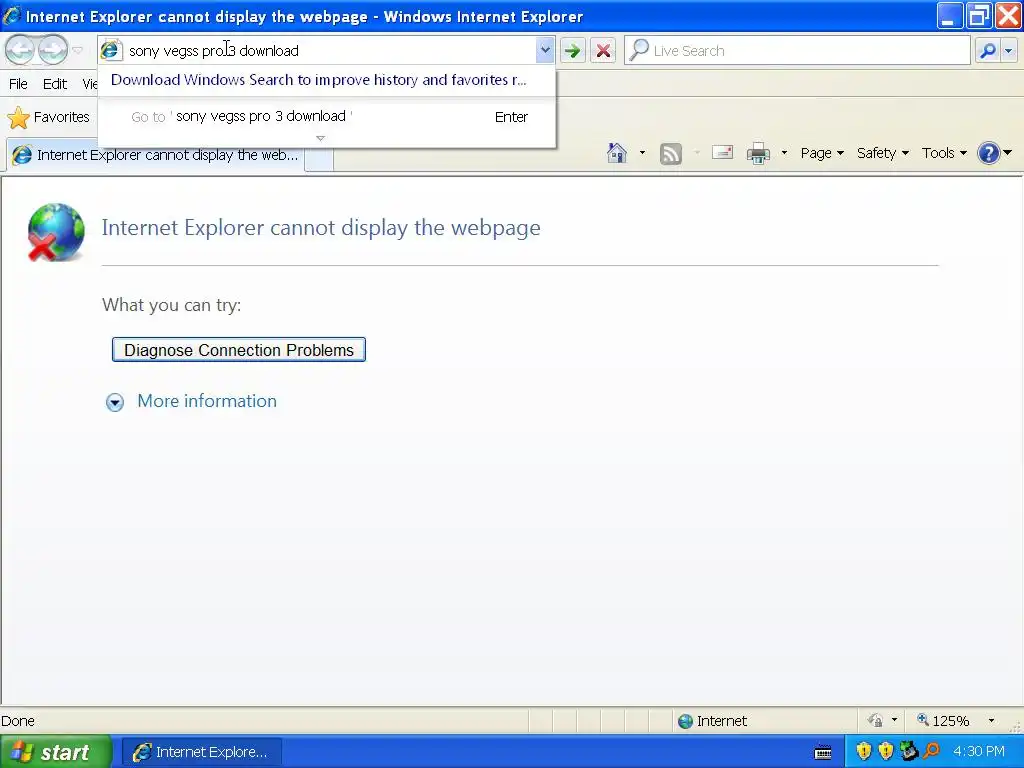Click the Protected Mode lock icon
Image resolution: width=1024 pixels, height=768 pixels.
tap(875, 721)
